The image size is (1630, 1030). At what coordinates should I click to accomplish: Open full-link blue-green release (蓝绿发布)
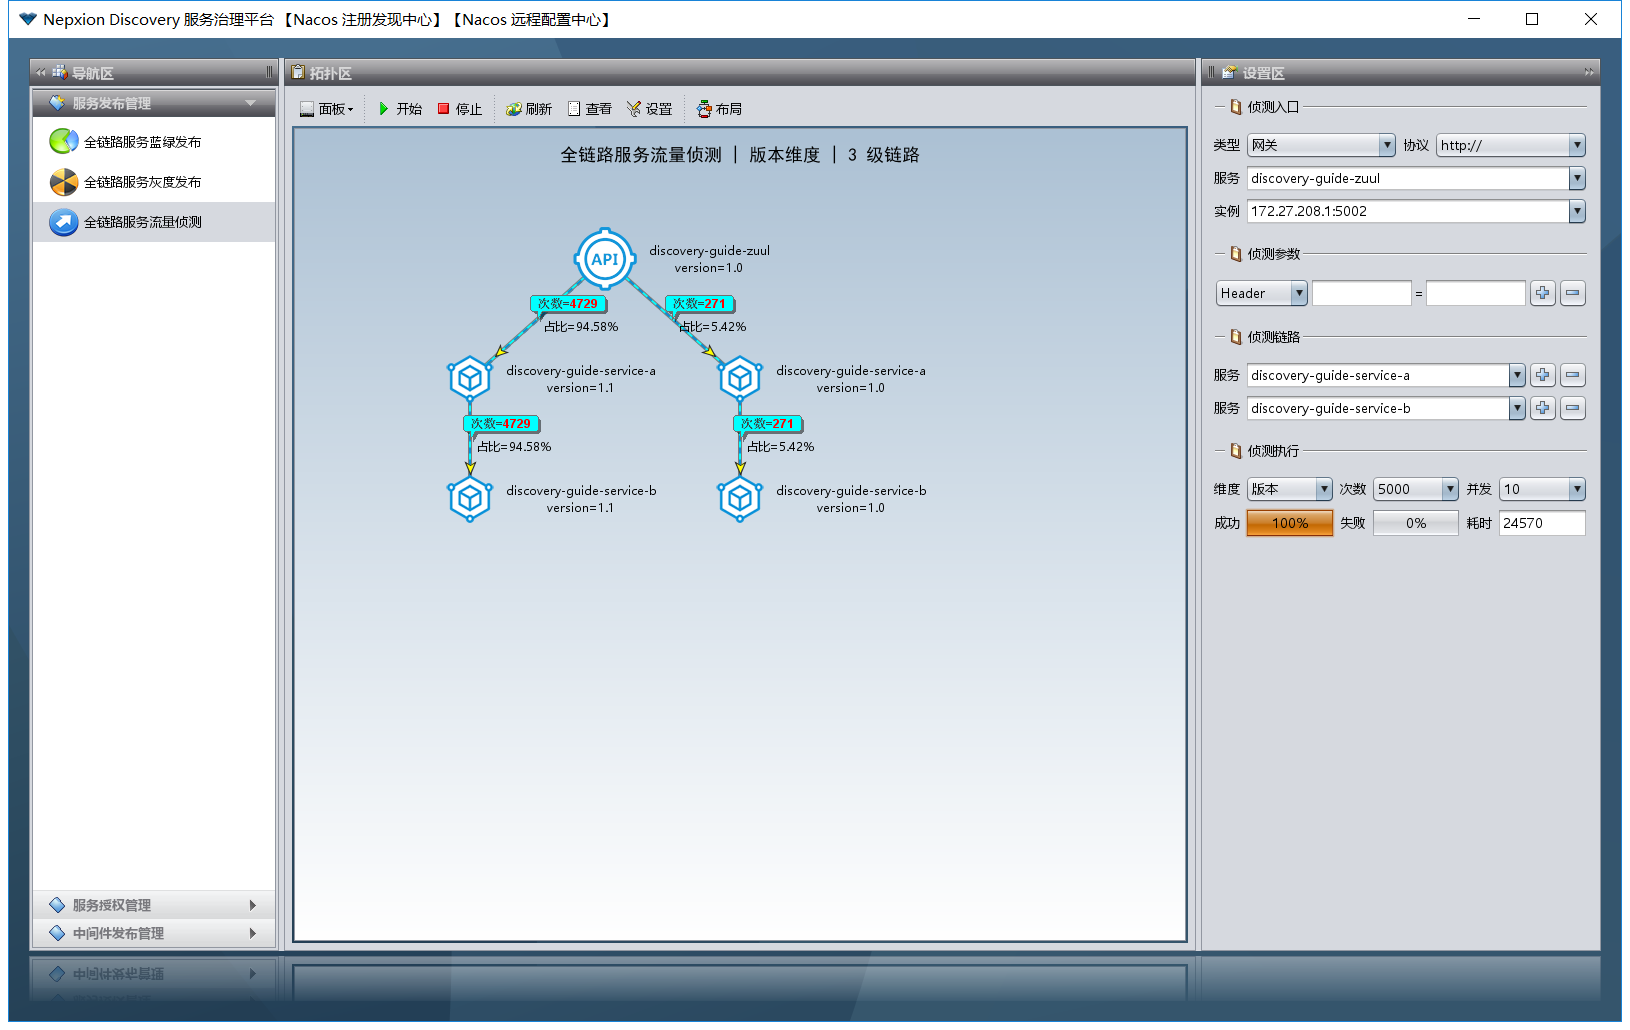coord(142,142)
